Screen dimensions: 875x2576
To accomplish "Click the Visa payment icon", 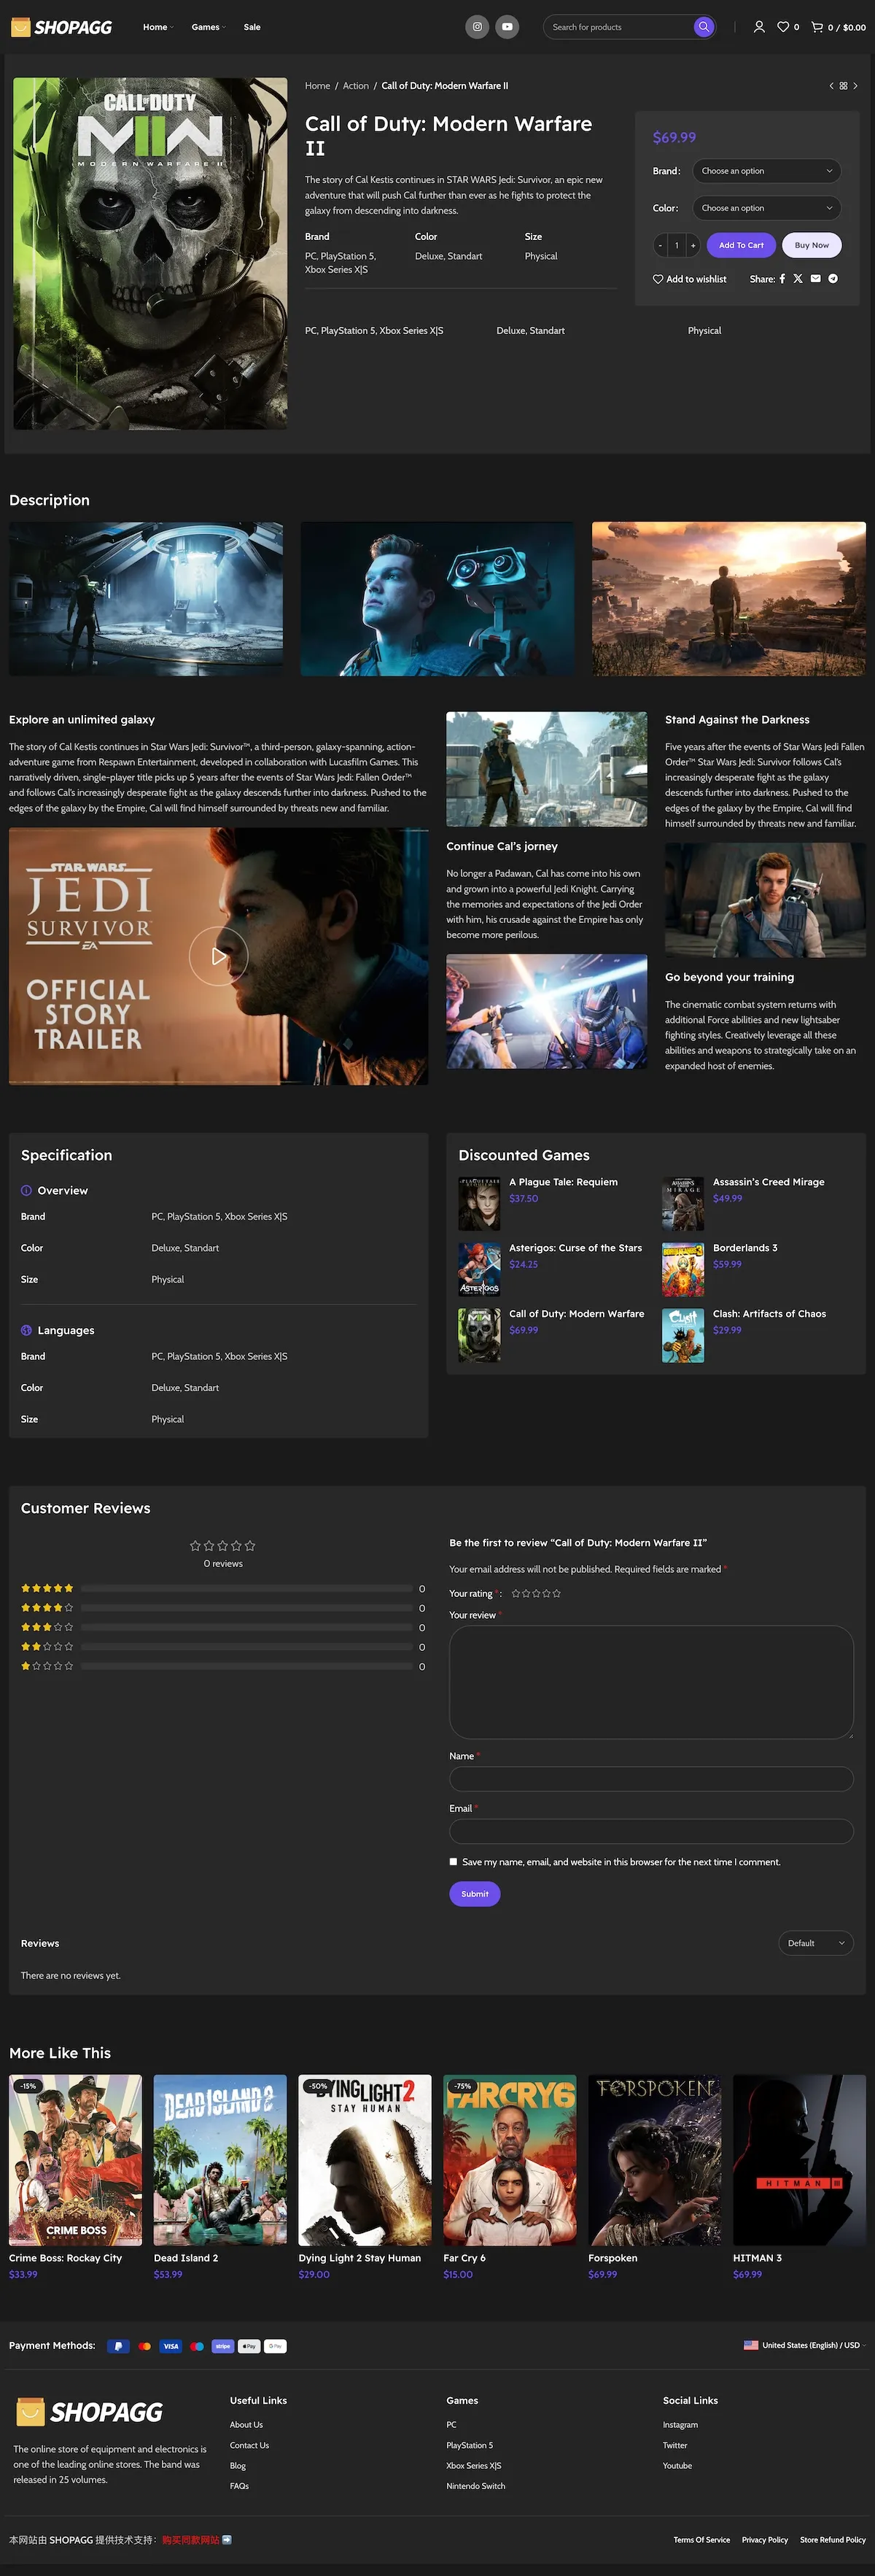I will tap(171, 2346).
